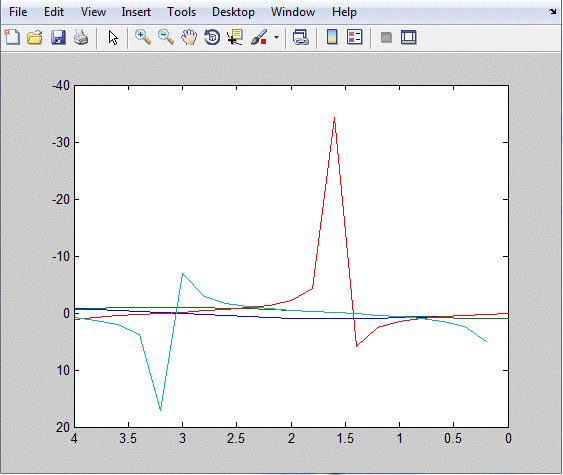This screenshot has width=563, height=475.
Task: Select the Edit Plot arrow tool
Action: 113,37
